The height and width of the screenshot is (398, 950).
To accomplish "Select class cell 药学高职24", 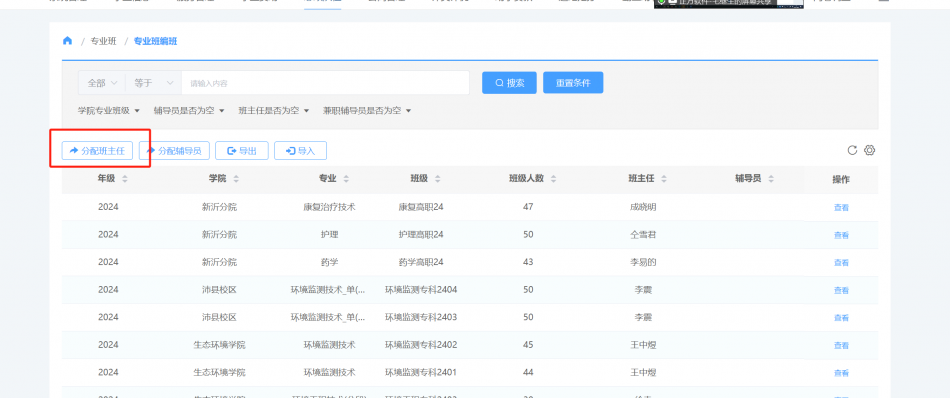I will pos(421,262).
